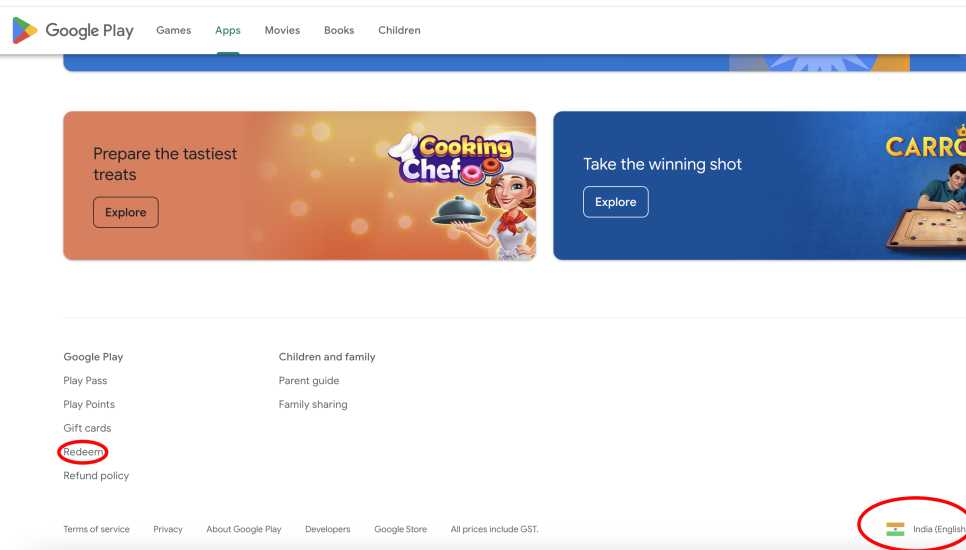966x550 pixels.
Task: Open the Carrom game artwork
Action: (925, 188)
